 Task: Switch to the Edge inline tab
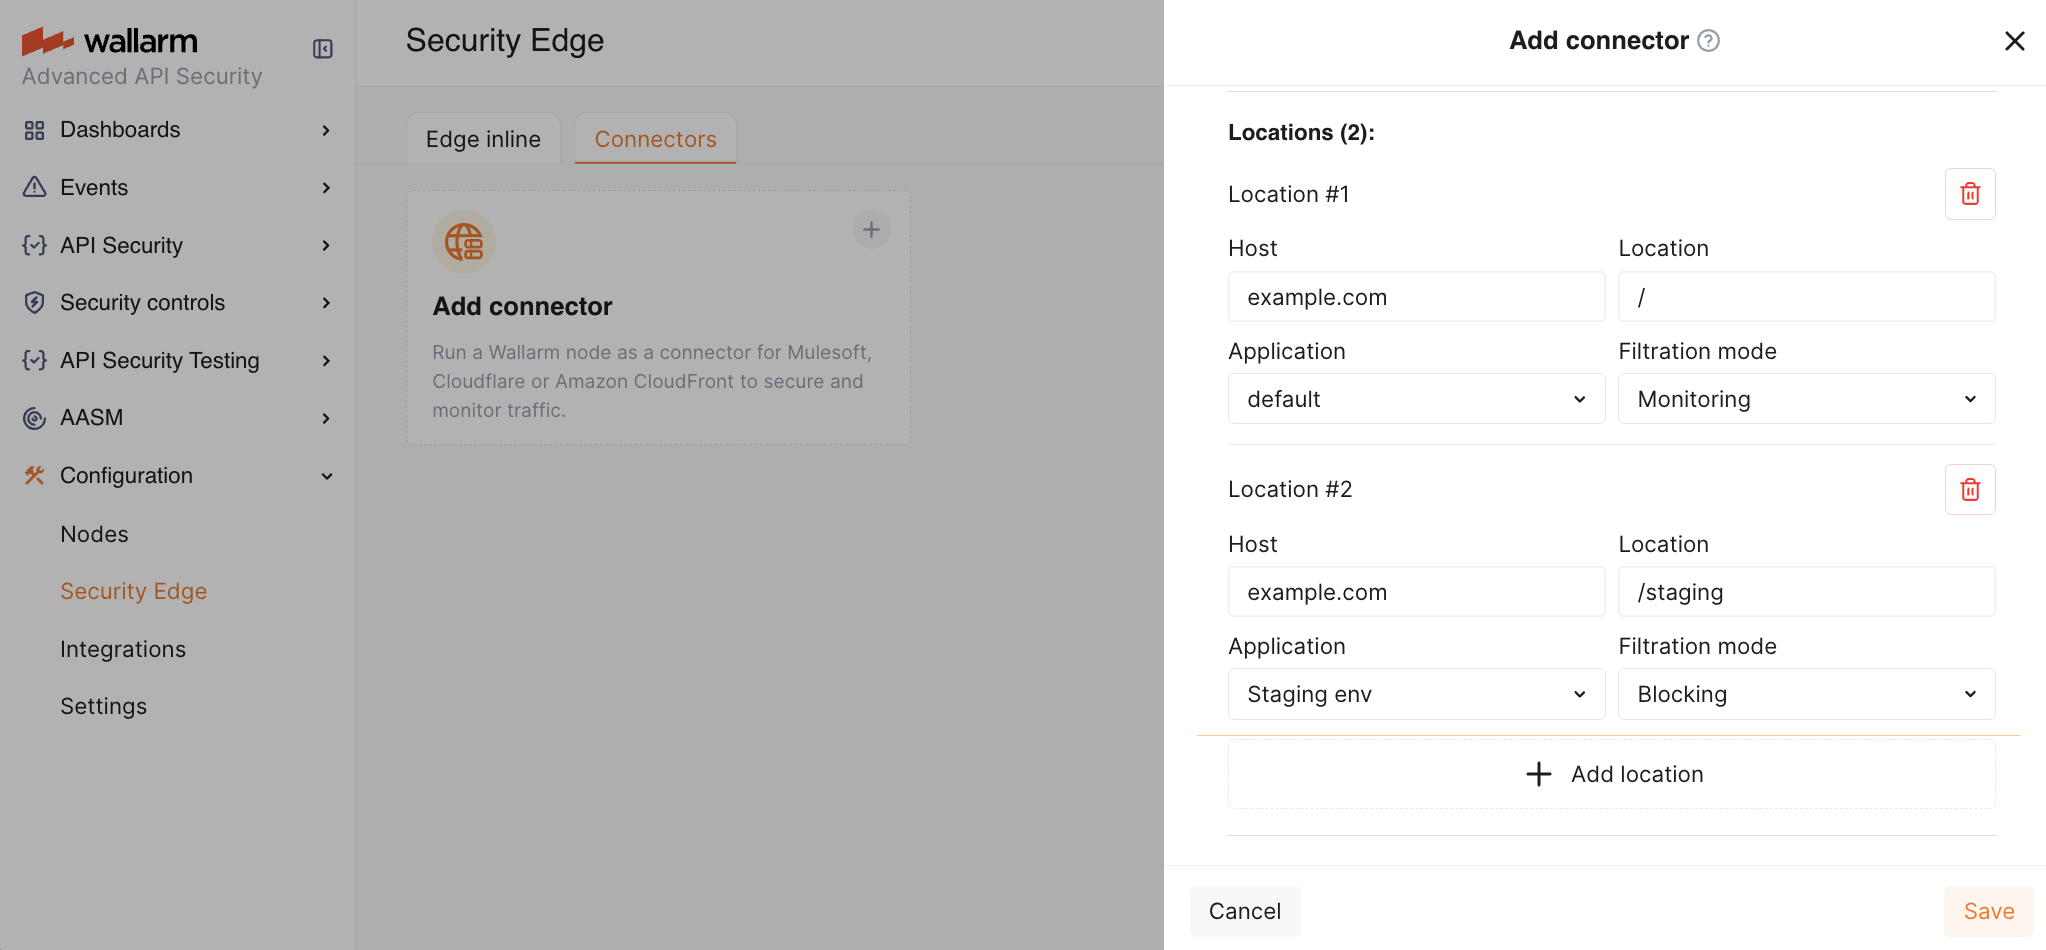[483, 139]
